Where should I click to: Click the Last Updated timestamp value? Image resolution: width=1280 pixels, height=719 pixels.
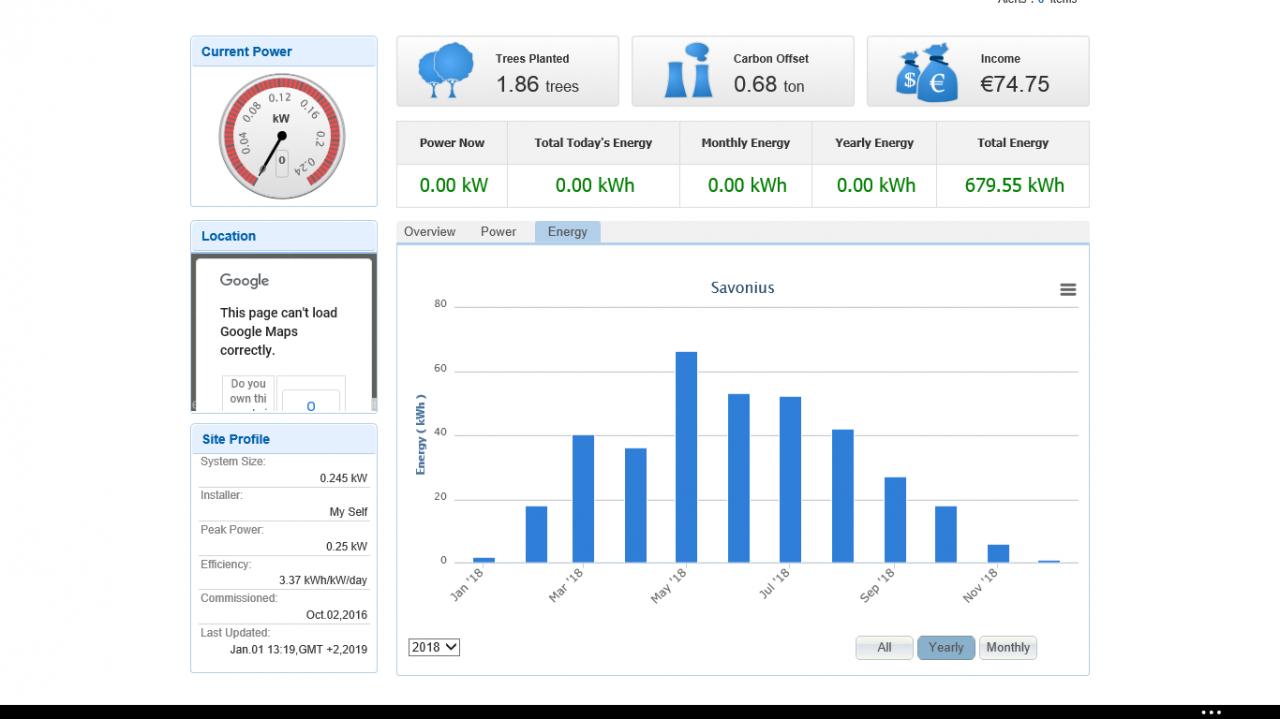(298, 649)
